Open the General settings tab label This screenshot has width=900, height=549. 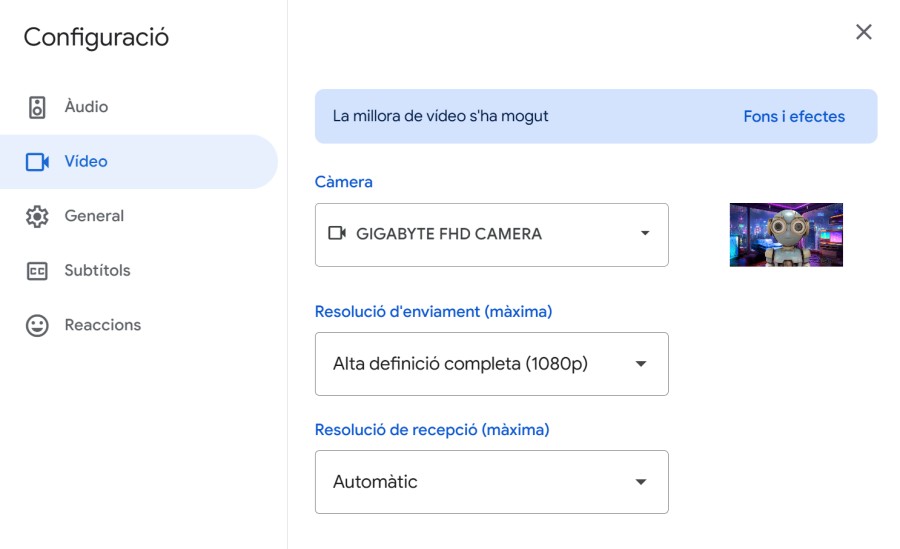click(x=94, y=216)
